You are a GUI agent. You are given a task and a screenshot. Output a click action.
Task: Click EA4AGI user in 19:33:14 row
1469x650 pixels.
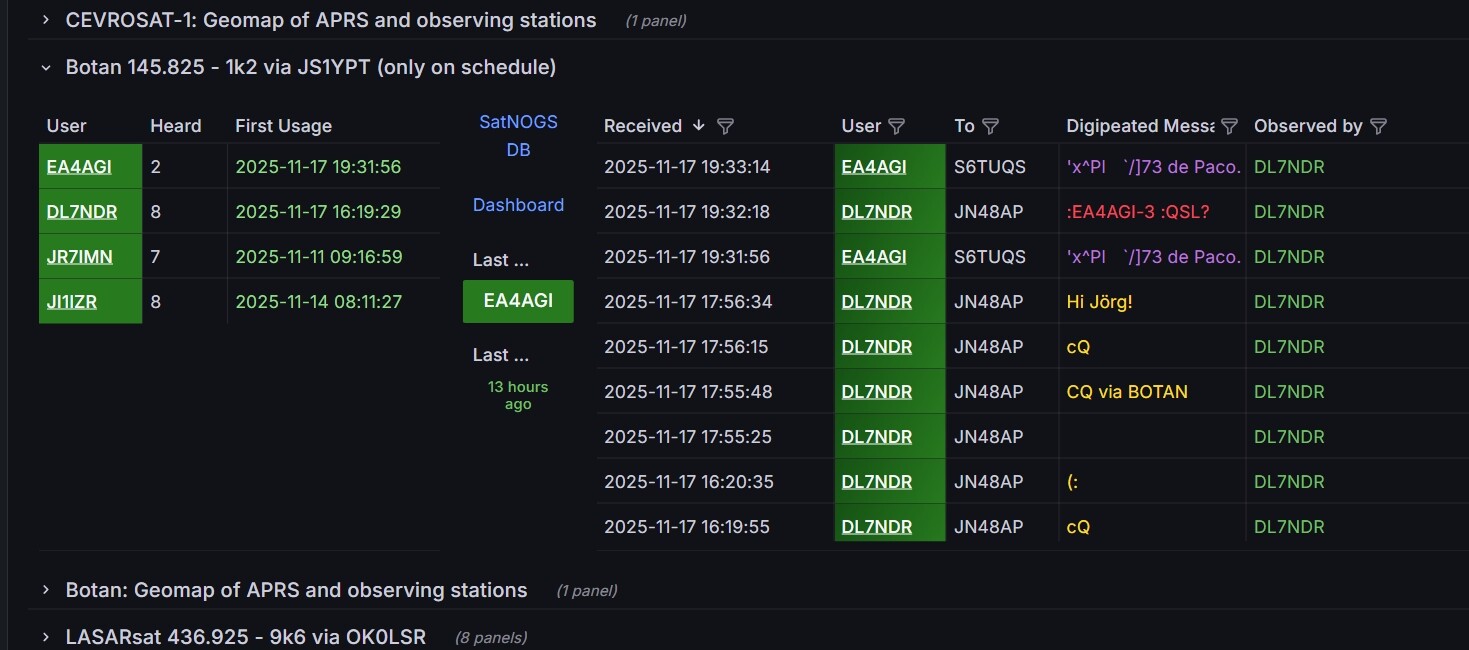click(874, 167)
